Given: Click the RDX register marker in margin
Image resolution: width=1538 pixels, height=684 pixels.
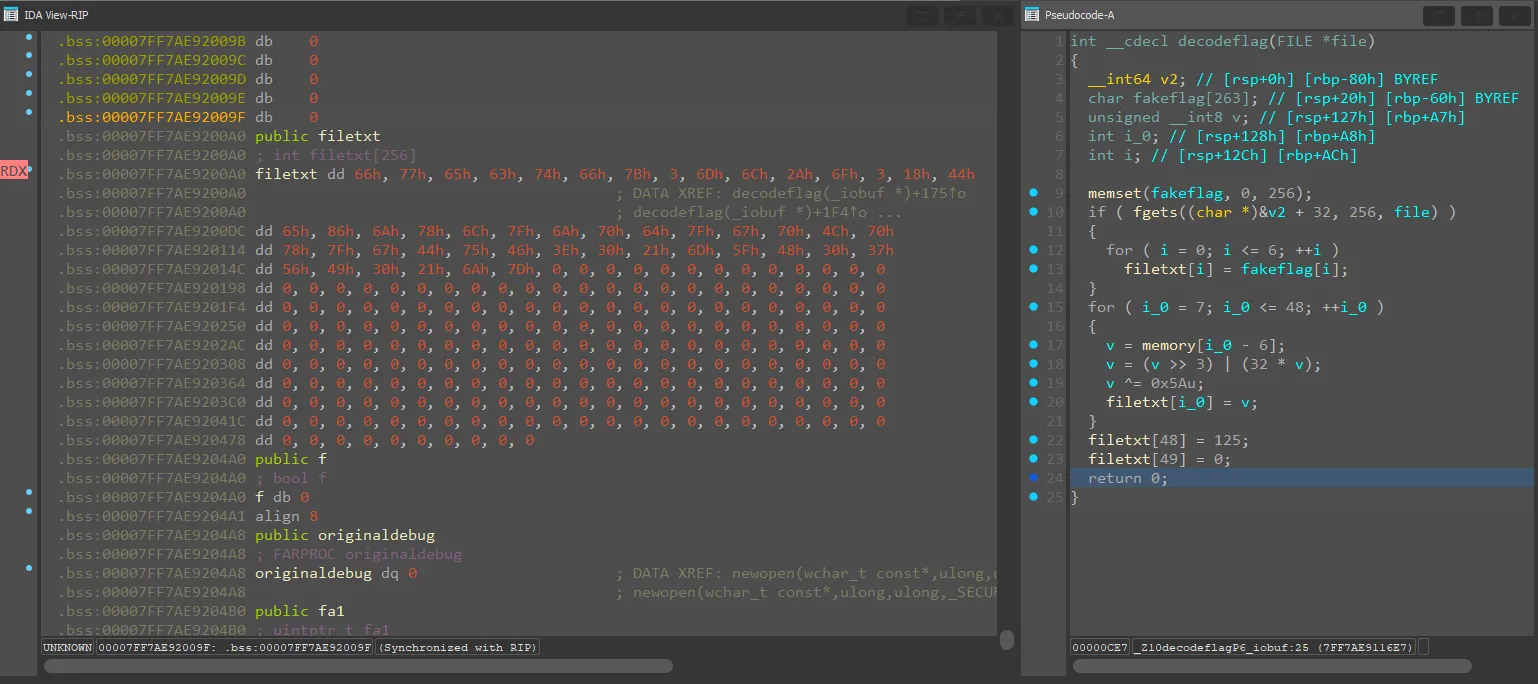Looking at the screenshot, I should (13, 171).
